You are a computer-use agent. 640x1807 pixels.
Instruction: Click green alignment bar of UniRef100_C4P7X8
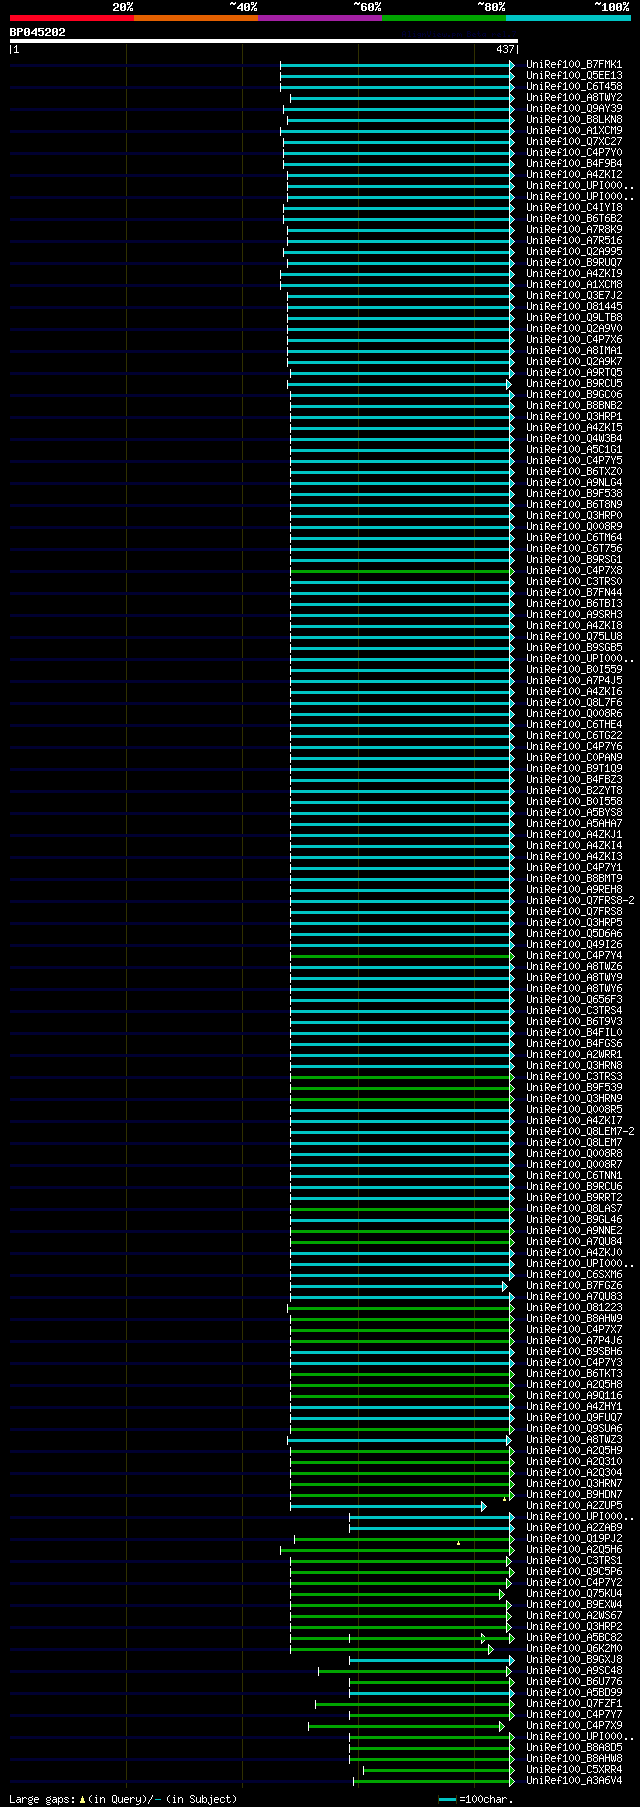tap(402, 570)
